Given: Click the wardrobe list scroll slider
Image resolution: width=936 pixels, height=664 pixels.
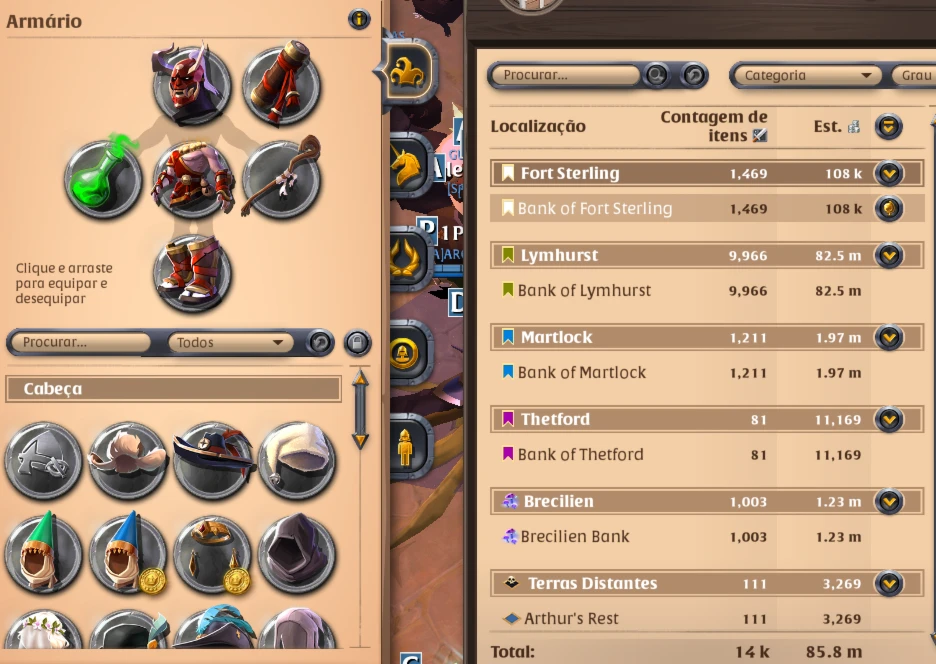Looking at the screenshot, I should coord(360,410).
